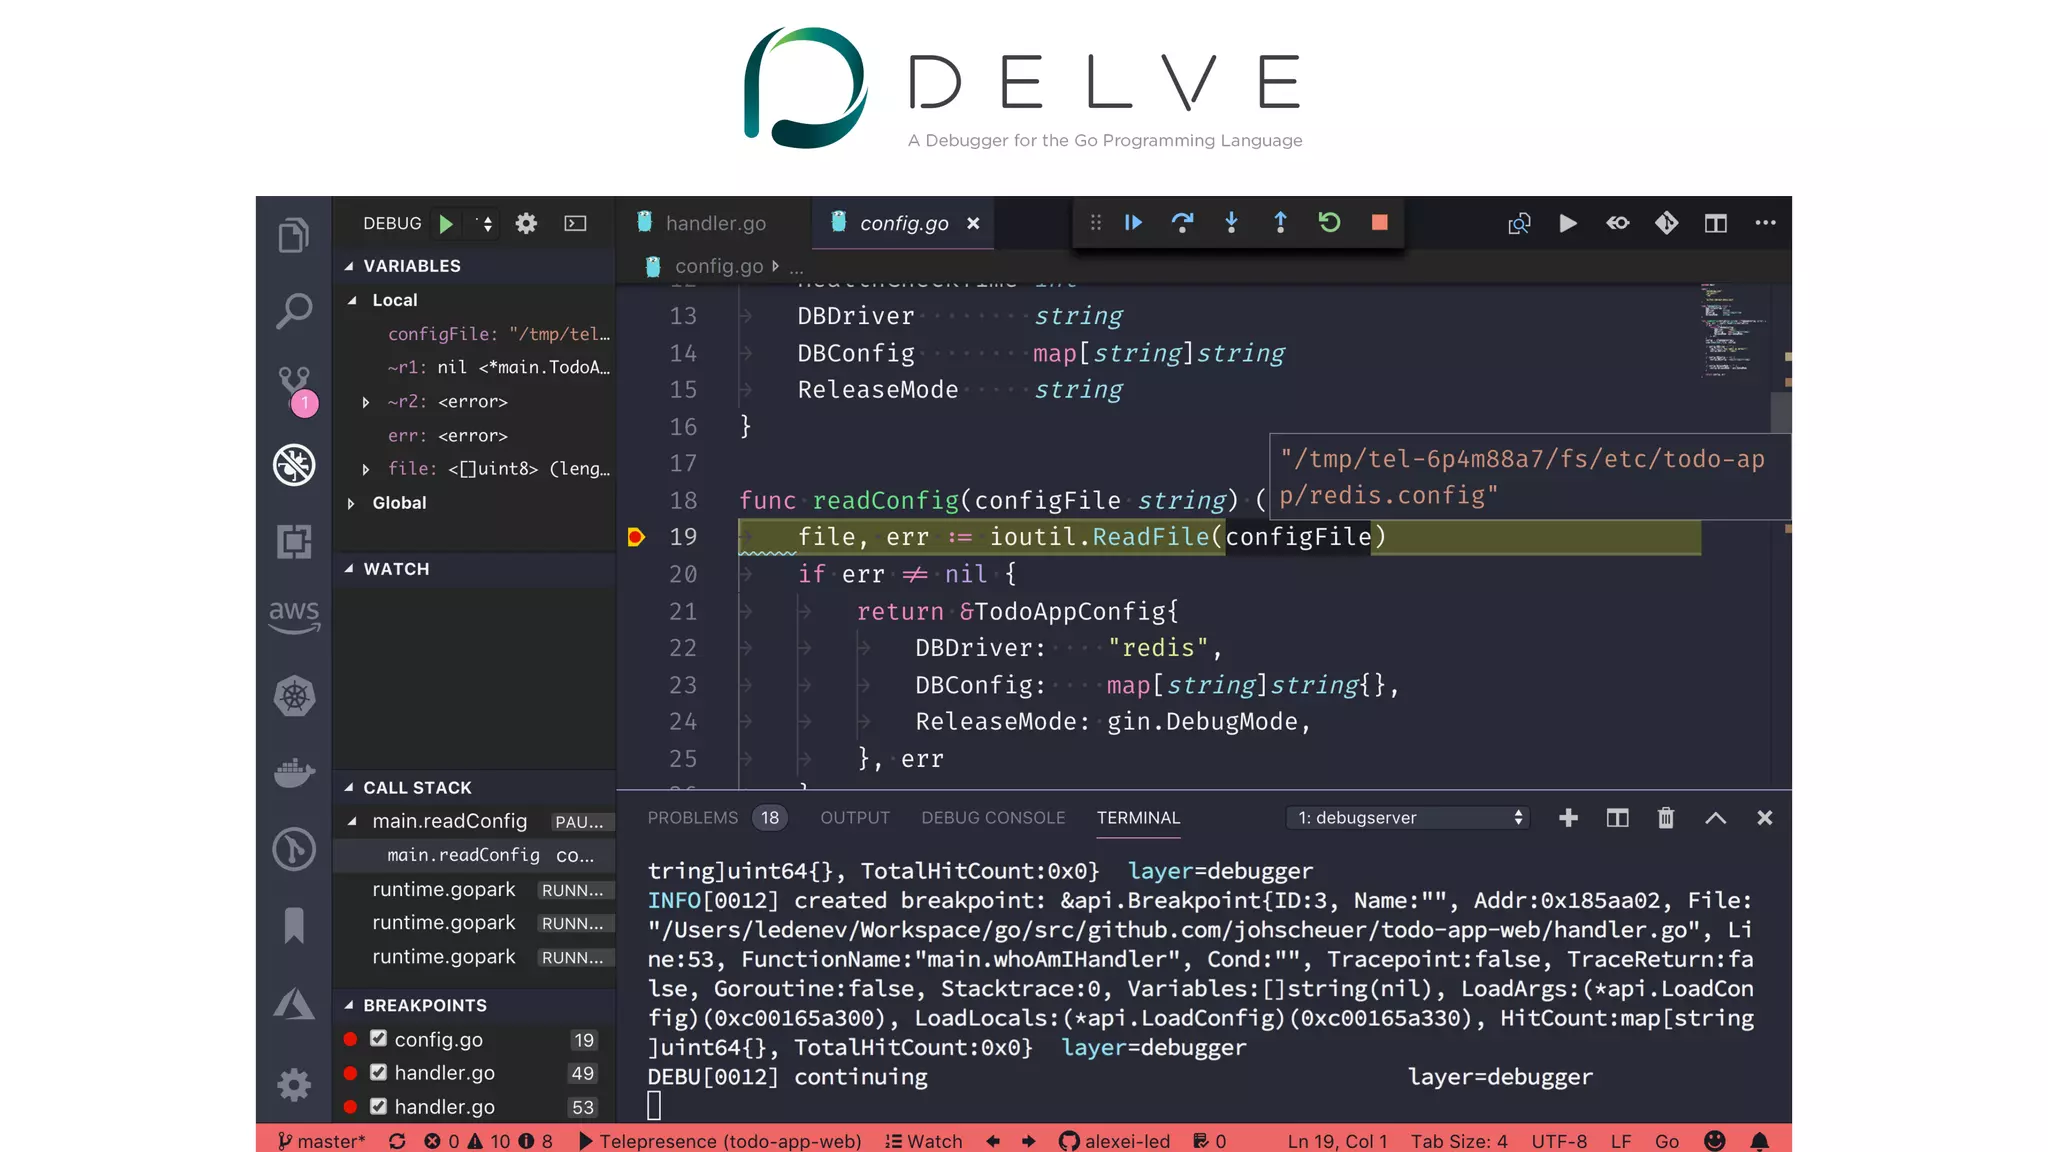Restart the debug session
2048x1152 pixels.
tap(1329, 223)
